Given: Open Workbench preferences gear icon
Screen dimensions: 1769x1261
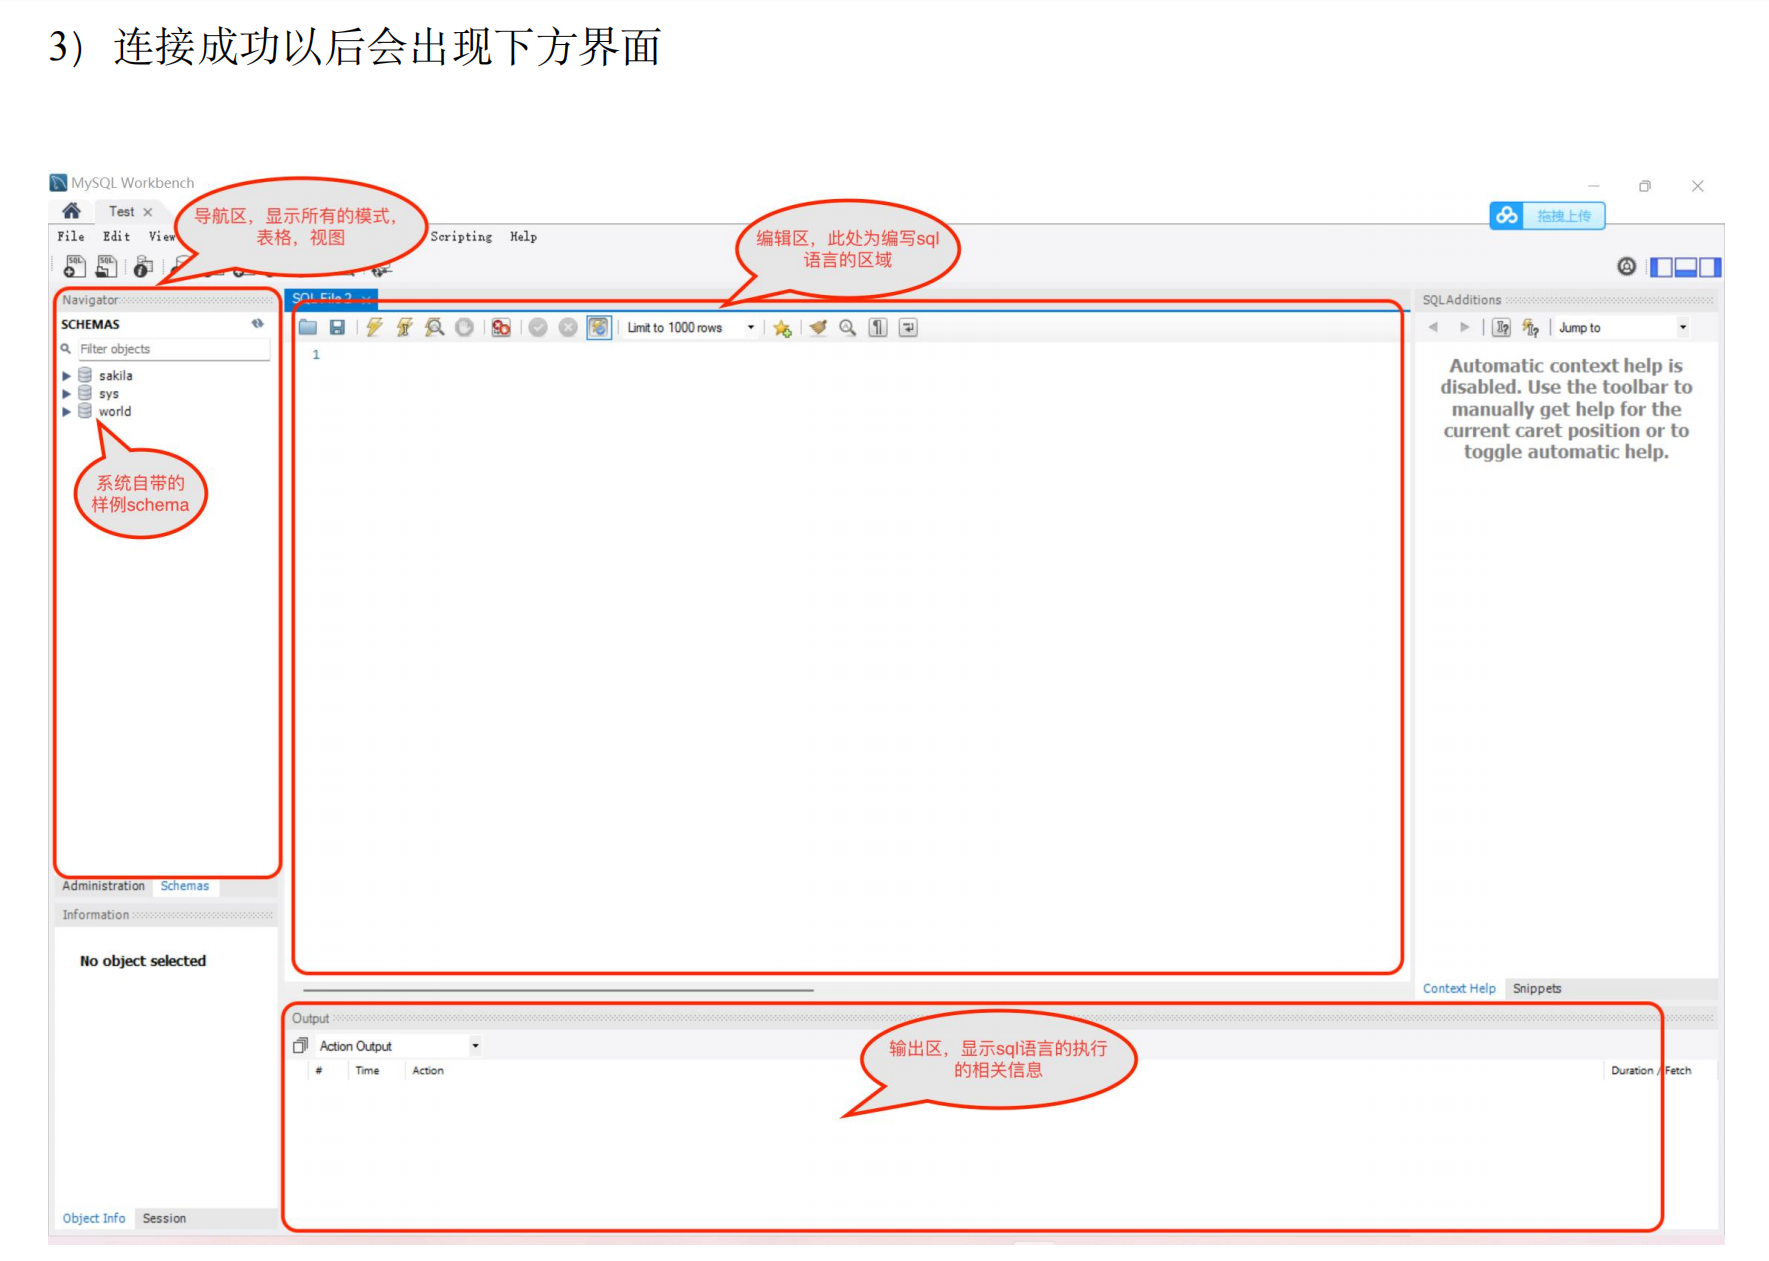Looking at the screenshot, I should (x=1627, y=266).
